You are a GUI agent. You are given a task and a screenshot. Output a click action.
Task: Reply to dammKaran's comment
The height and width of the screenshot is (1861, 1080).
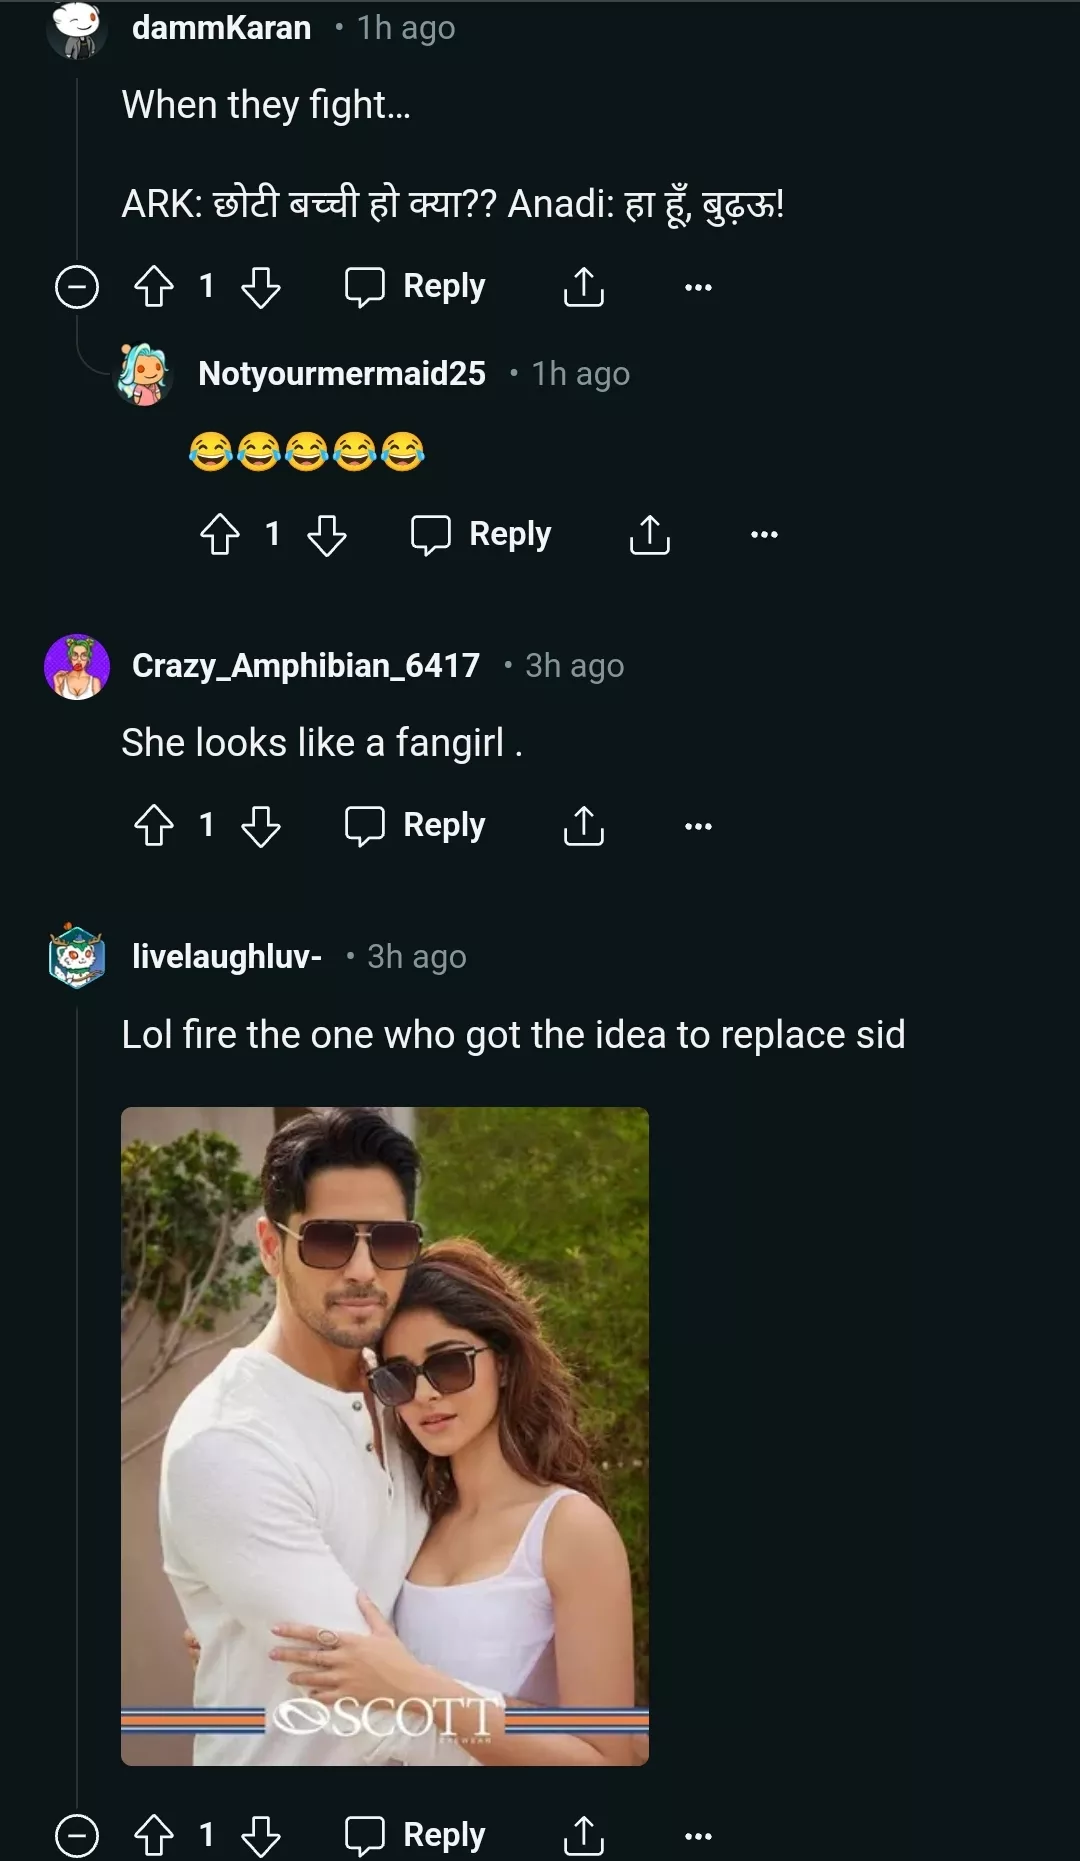pyautogui.click(x=415, y=287)
